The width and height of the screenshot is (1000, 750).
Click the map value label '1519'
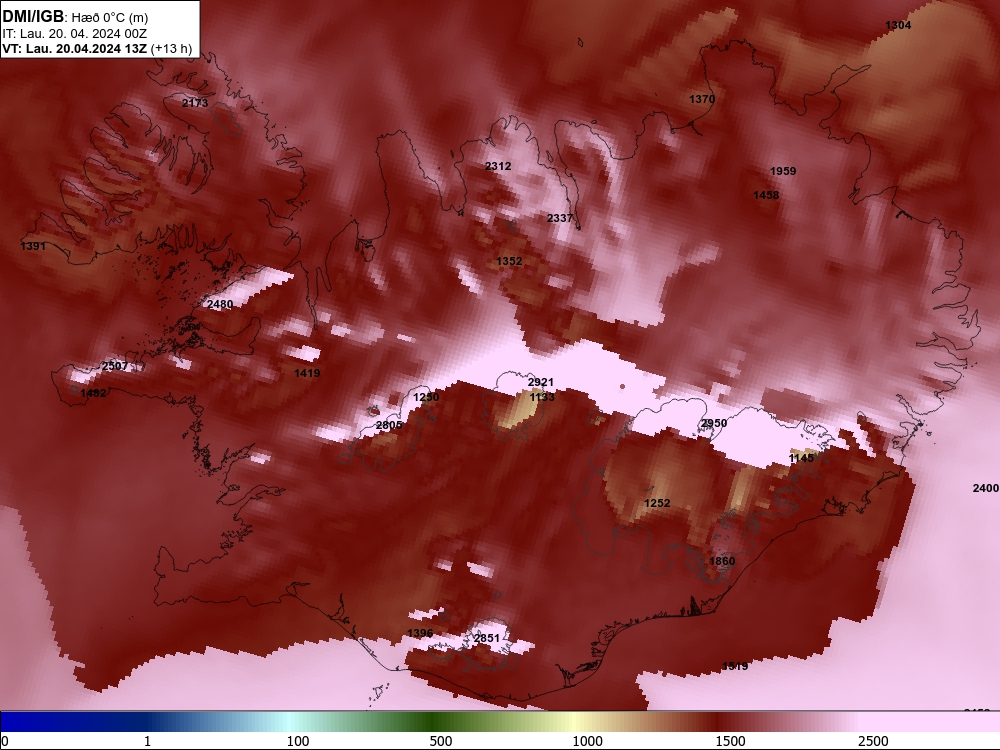click(735, 666)
